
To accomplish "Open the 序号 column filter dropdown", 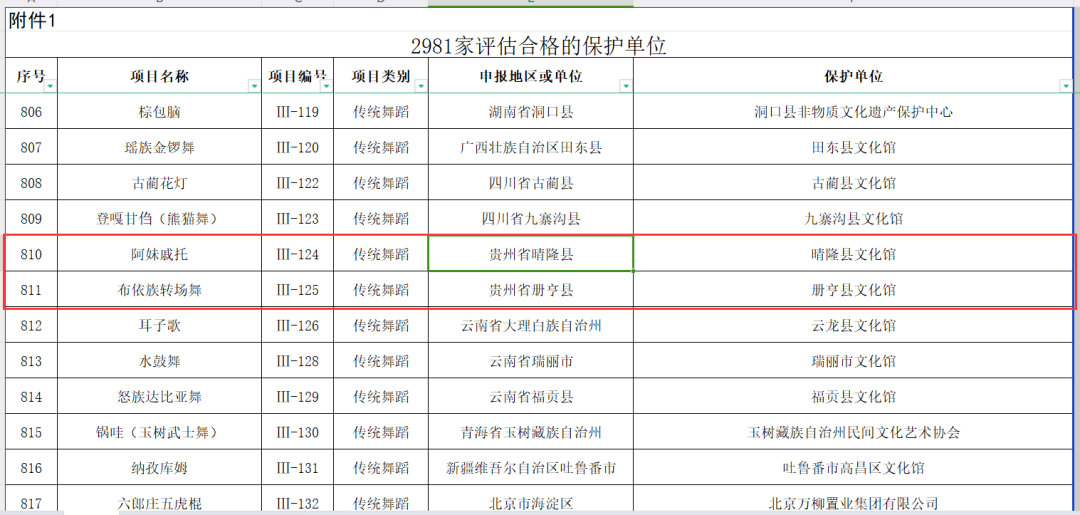I will [50, 87].
